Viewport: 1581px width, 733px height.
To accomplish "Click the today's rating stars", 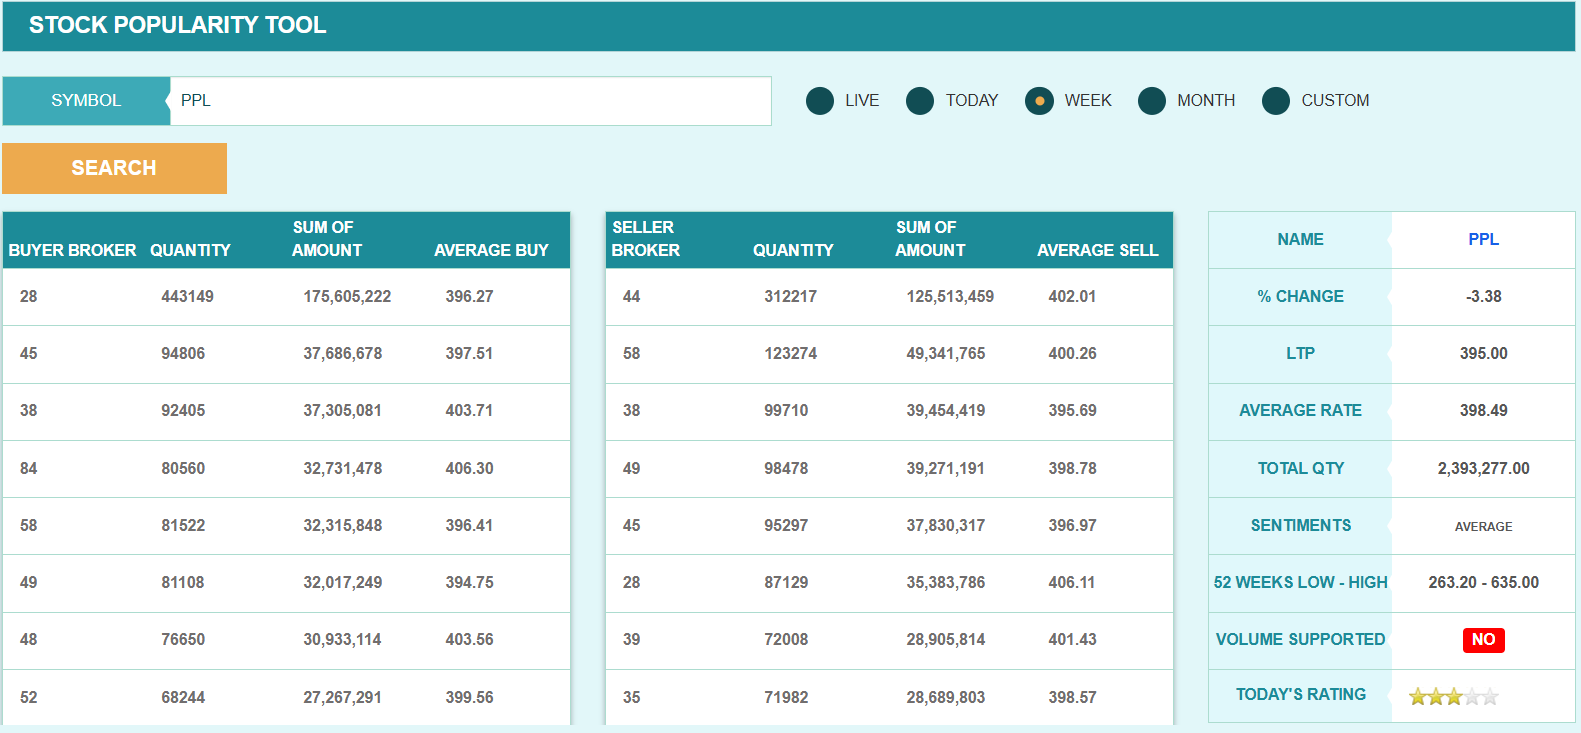I will [x=1453, y=696].
